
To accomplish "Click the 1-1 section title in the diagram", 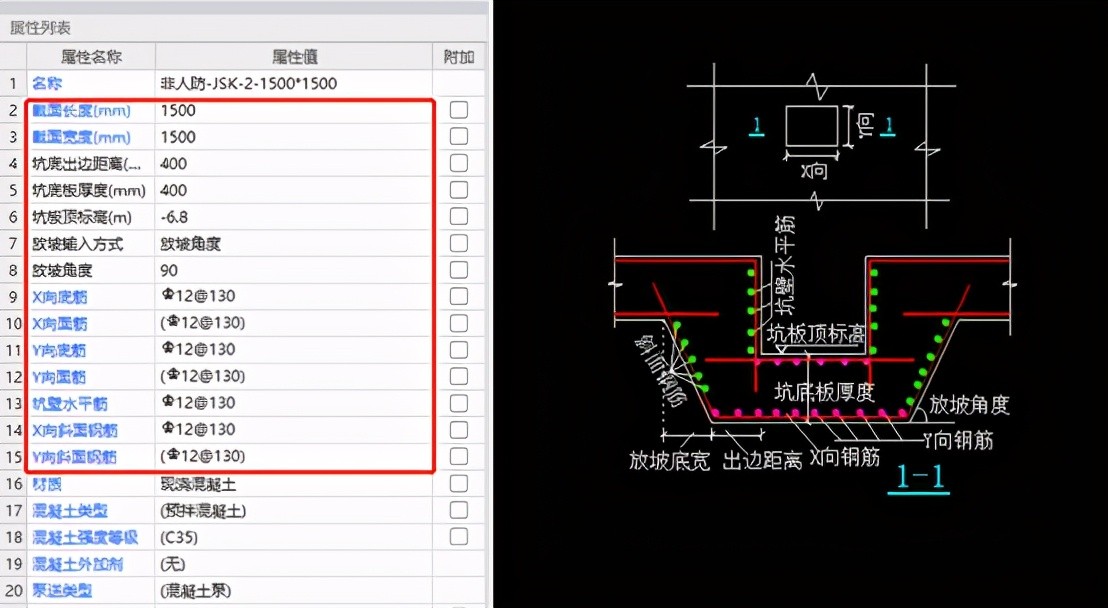I will [x=919, y=476].
